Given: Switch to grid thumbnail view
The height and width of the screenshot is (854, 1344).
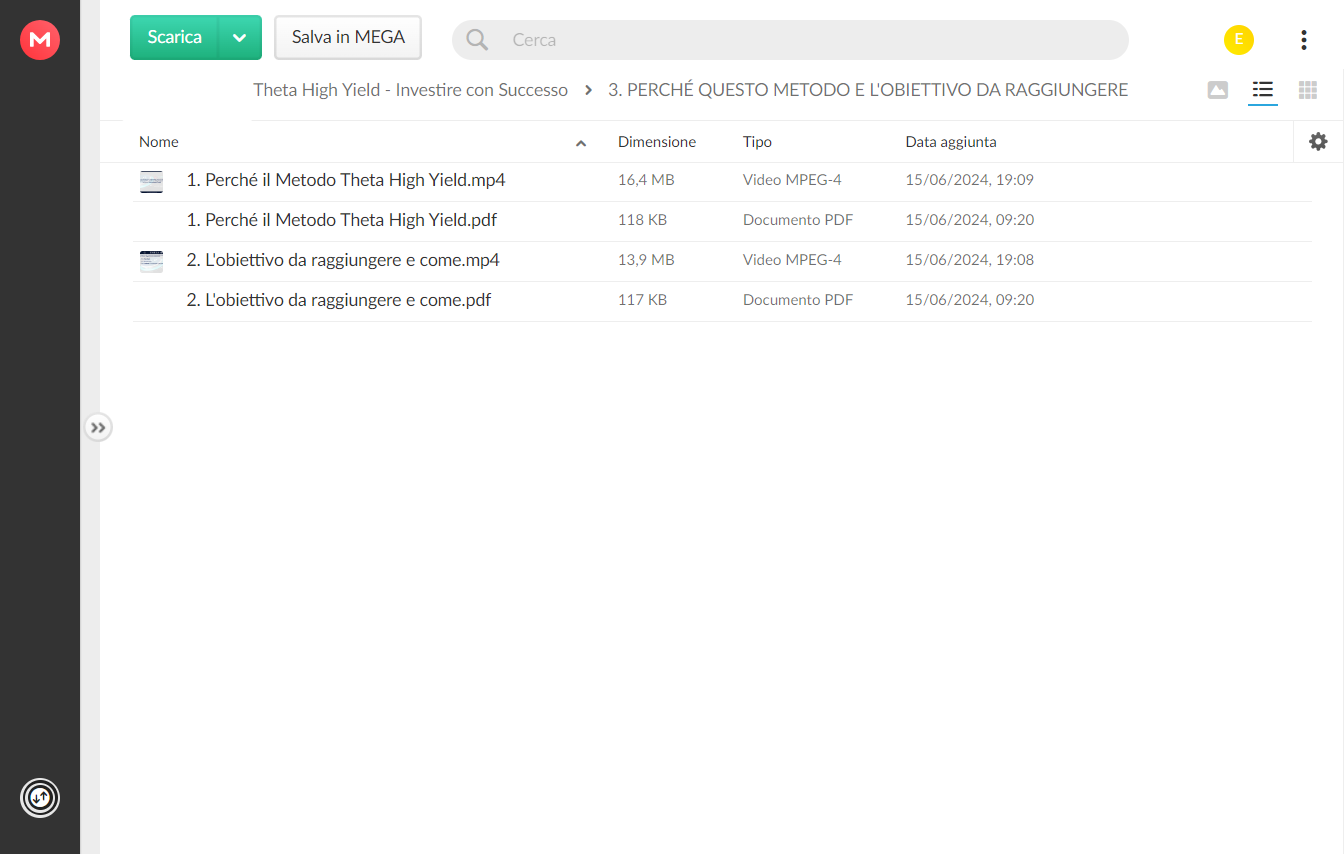Looking at the screenshot, I should pyautogui.click(x=1308, y=90).
